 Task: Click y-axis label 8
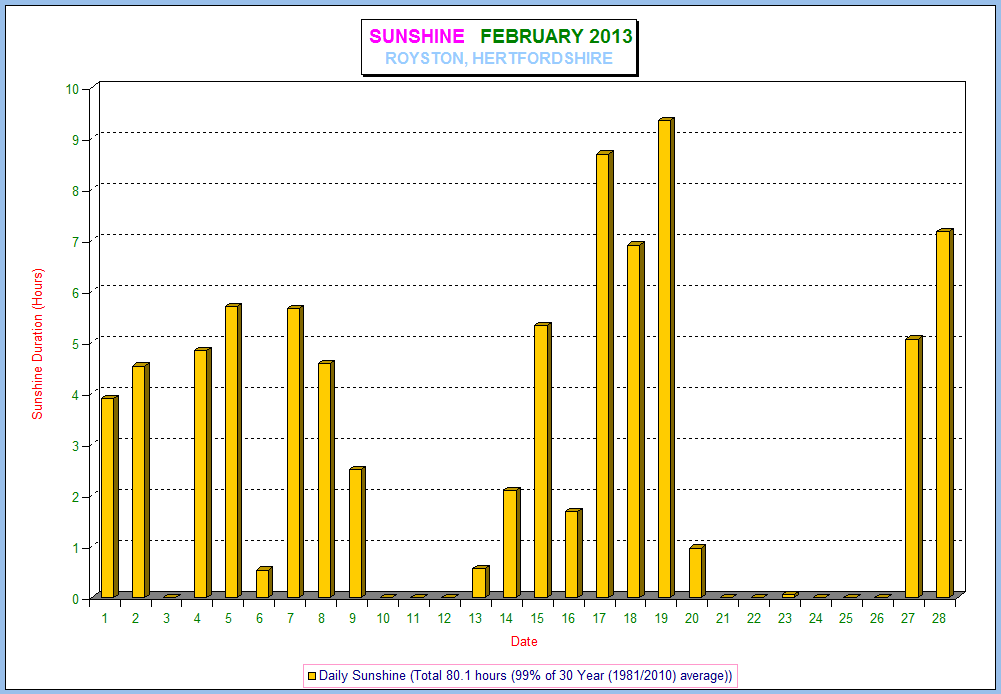(76, 191)
